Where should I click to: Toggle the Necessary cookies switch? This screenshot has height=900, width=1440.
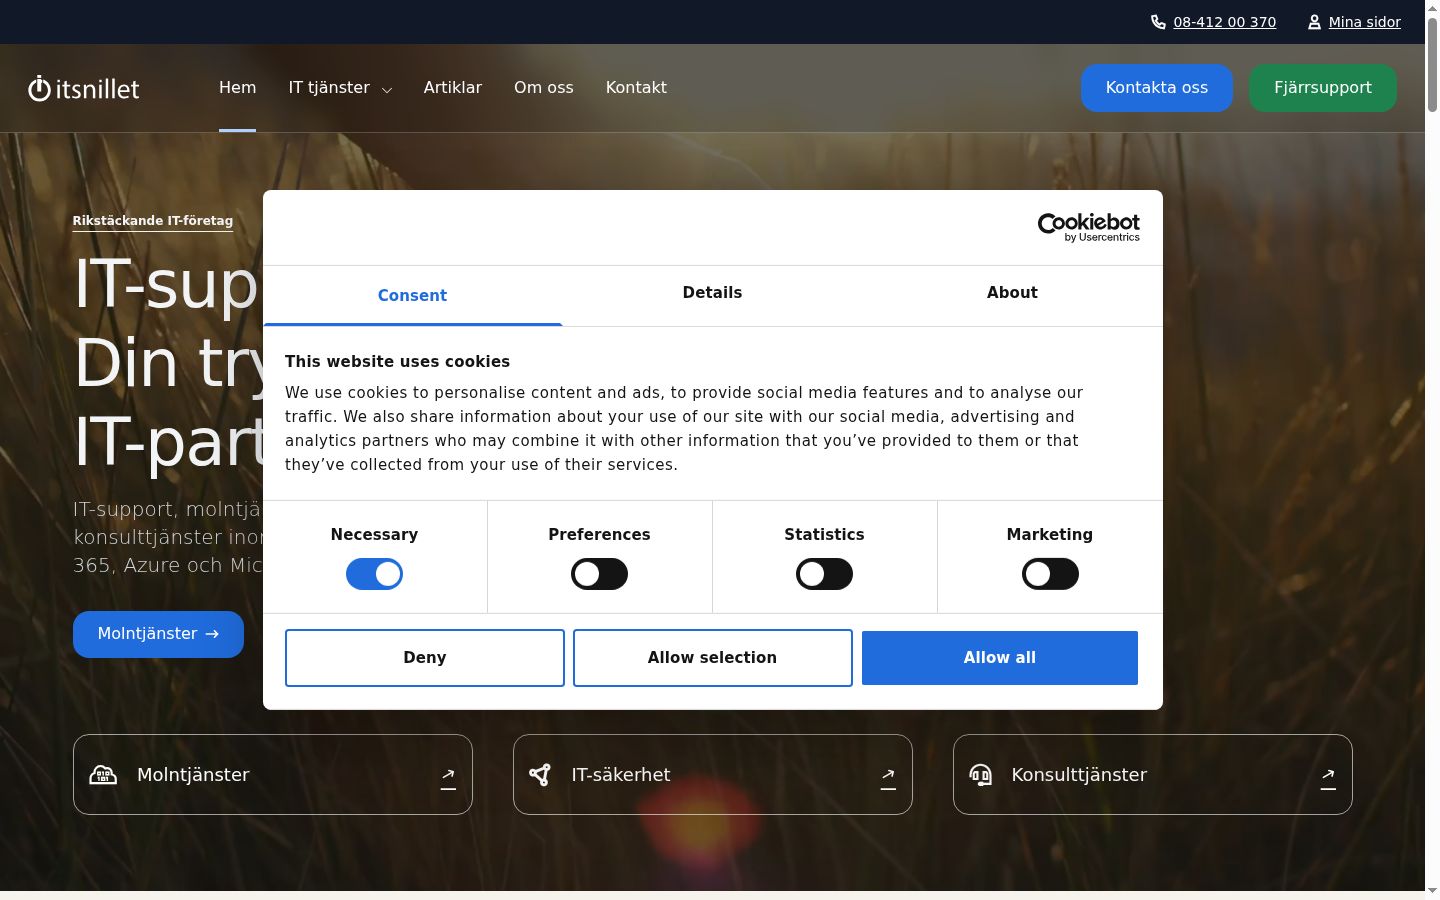tap(374, 574)
